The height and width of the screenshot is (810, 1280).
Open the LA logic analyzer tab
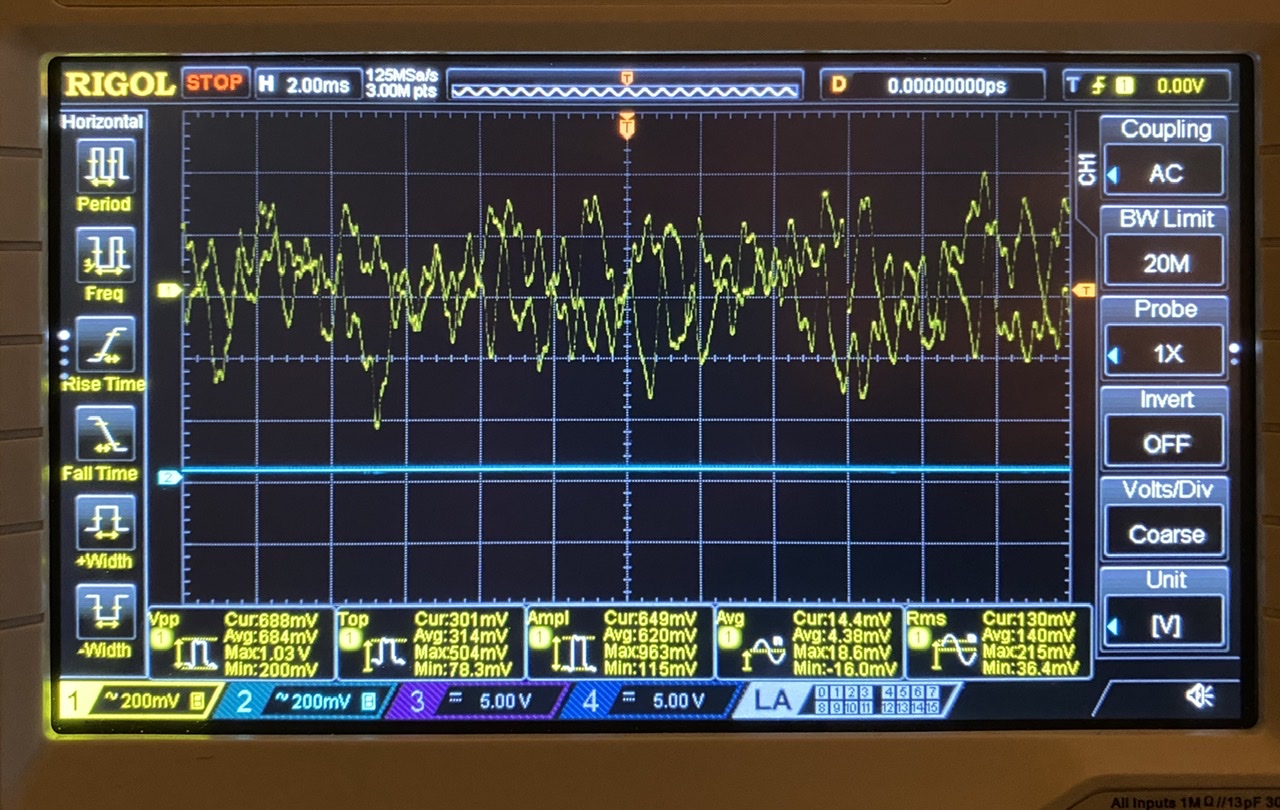(x=774, y=700)
